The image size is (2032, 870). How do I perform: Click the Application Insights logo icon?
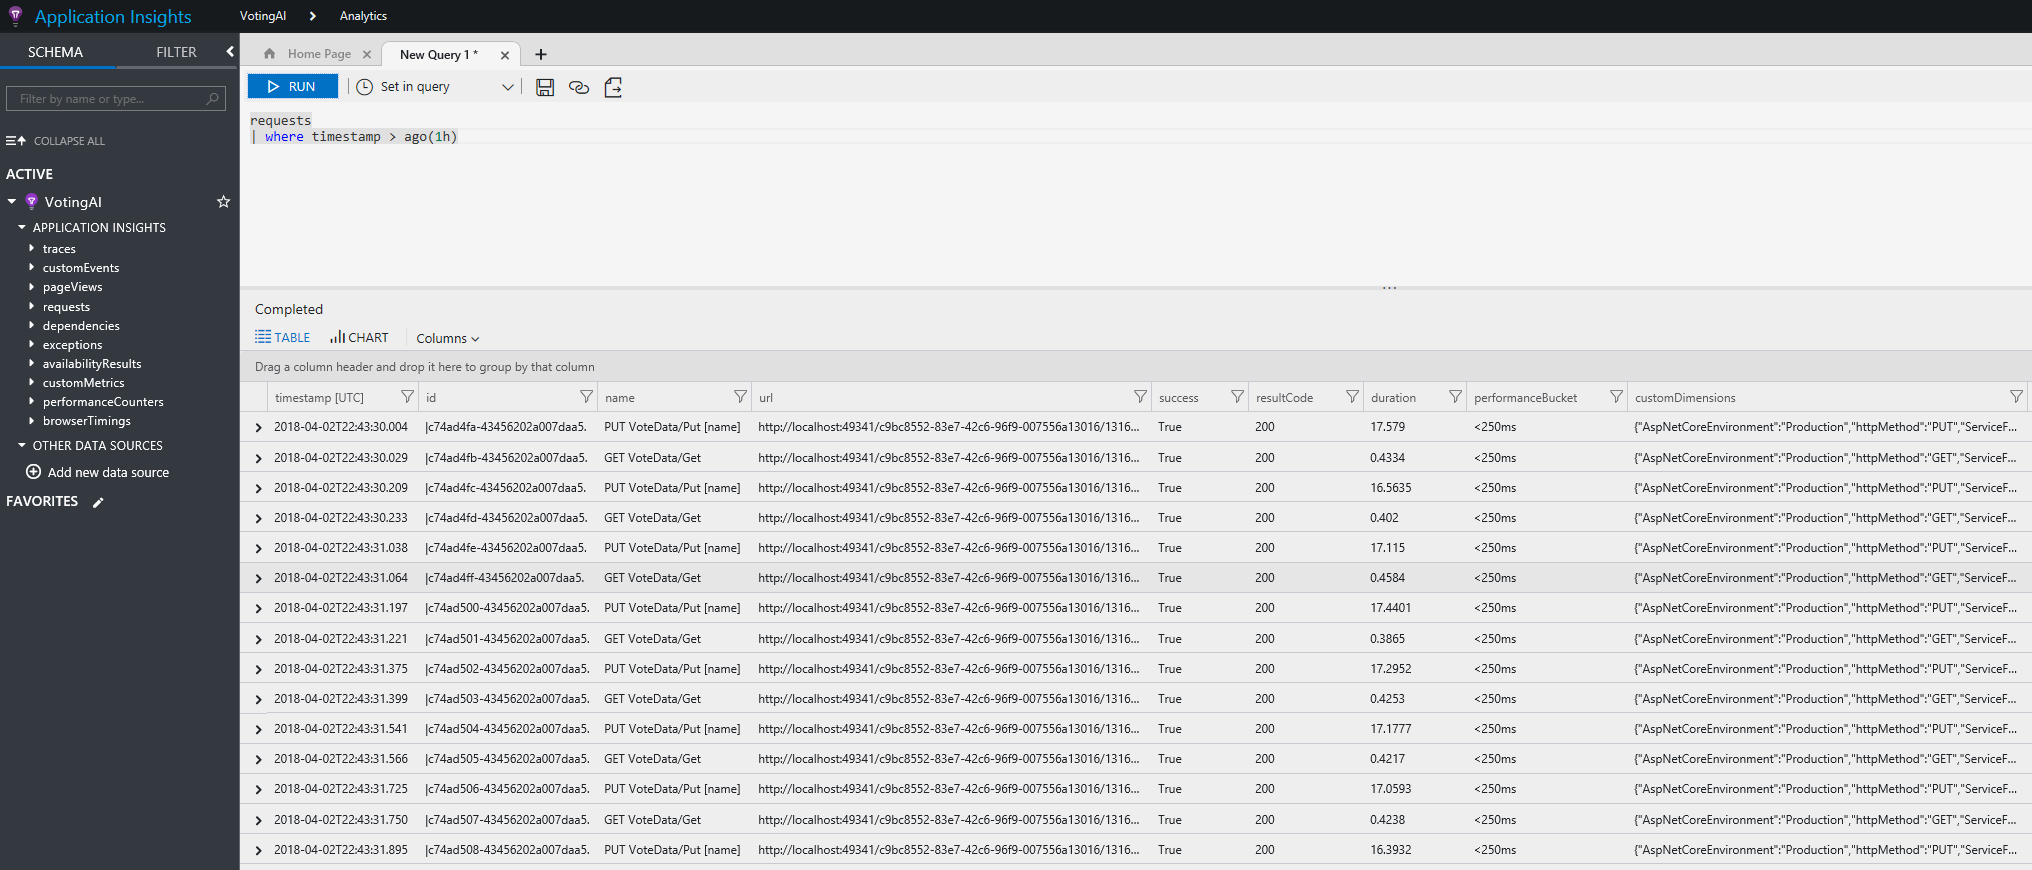pyautogui.click(x=15, y=16)
